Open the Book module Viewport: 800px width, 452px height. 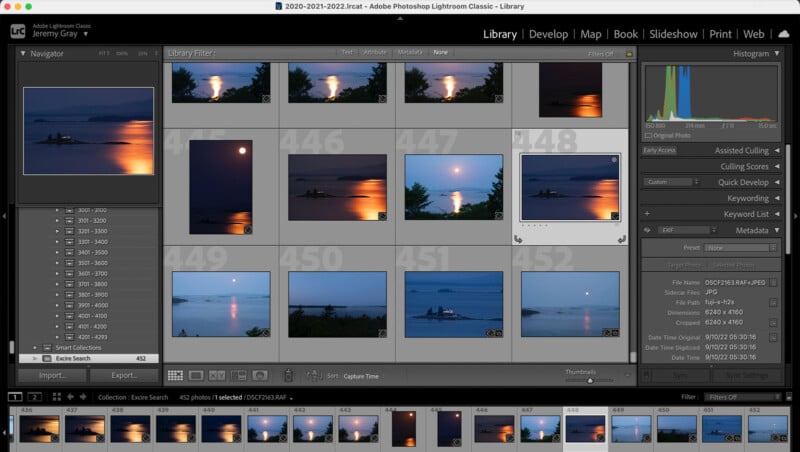click(626, 34)
